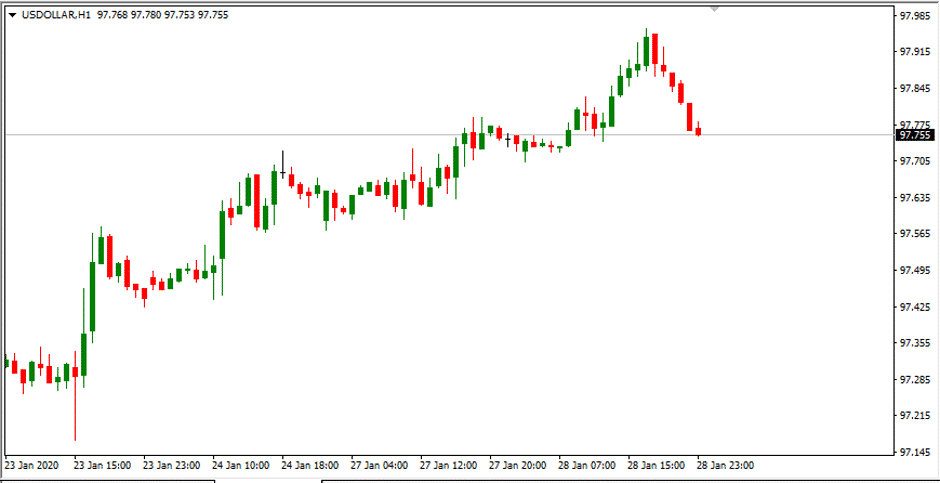Screen dimensions: 940x483
Task: Click the chart shift triangle marker
Action: point(714,9)
